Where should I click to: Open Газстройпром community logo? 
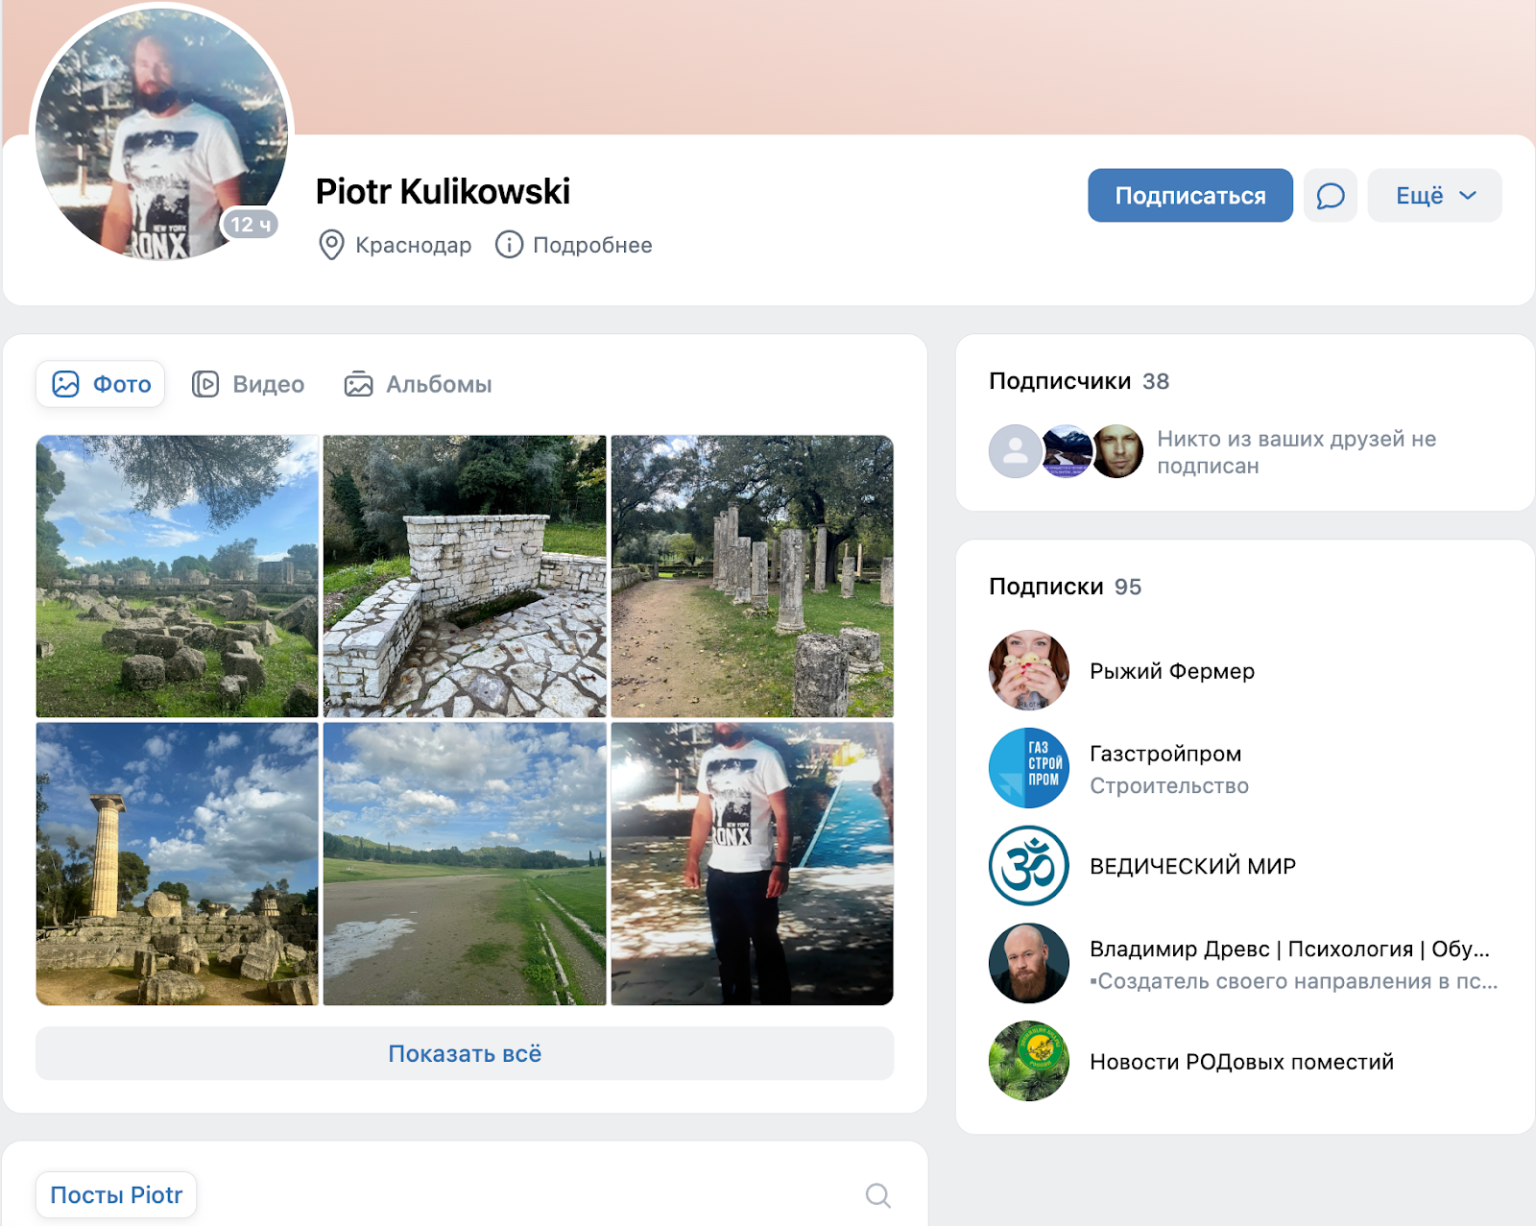coord(1028,768)
